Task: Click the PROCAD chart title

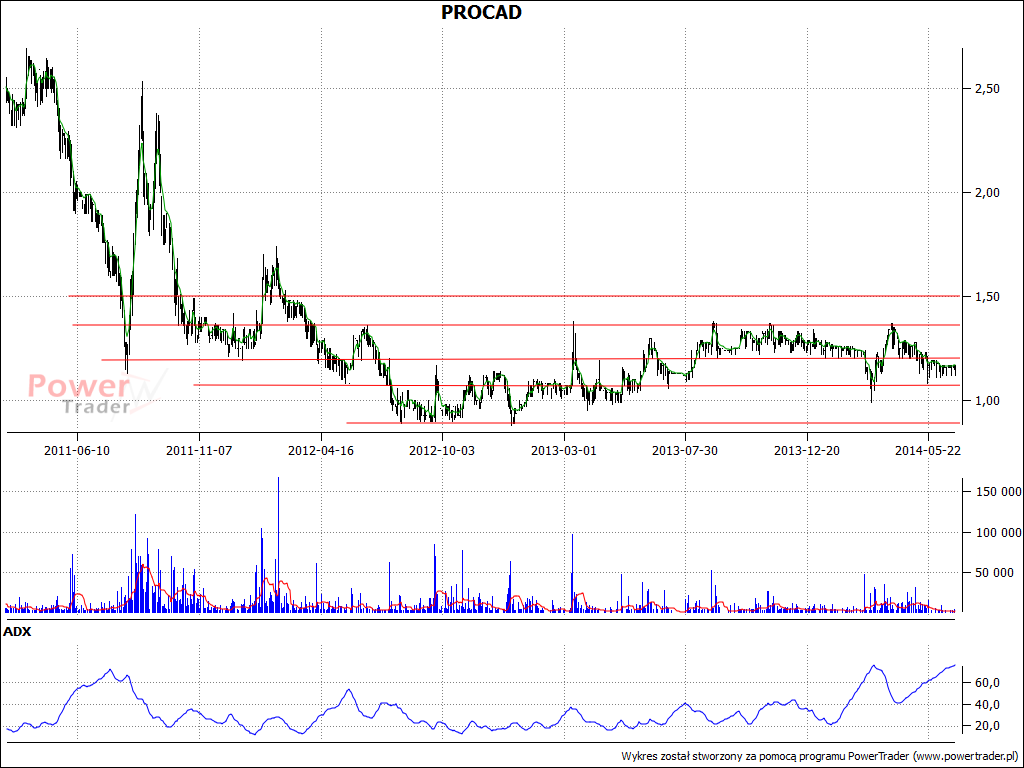Action: [481, 12]
